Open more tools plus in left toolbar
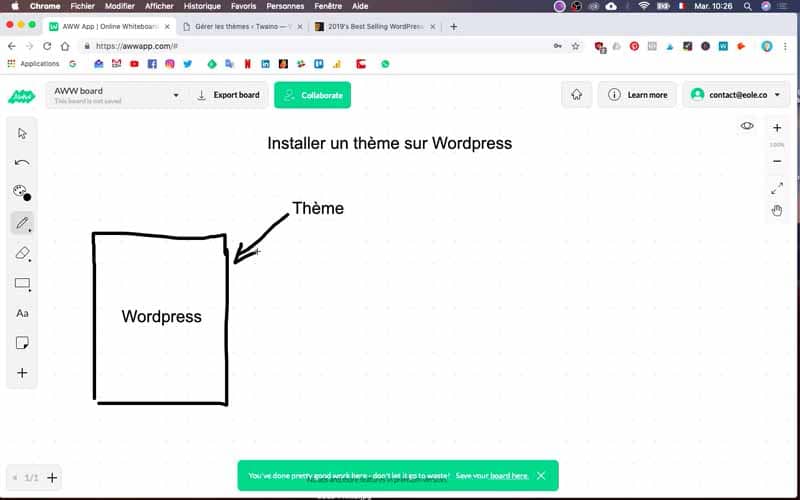The height and width of the screenshot is (500, 800). (x=22, y=373)
